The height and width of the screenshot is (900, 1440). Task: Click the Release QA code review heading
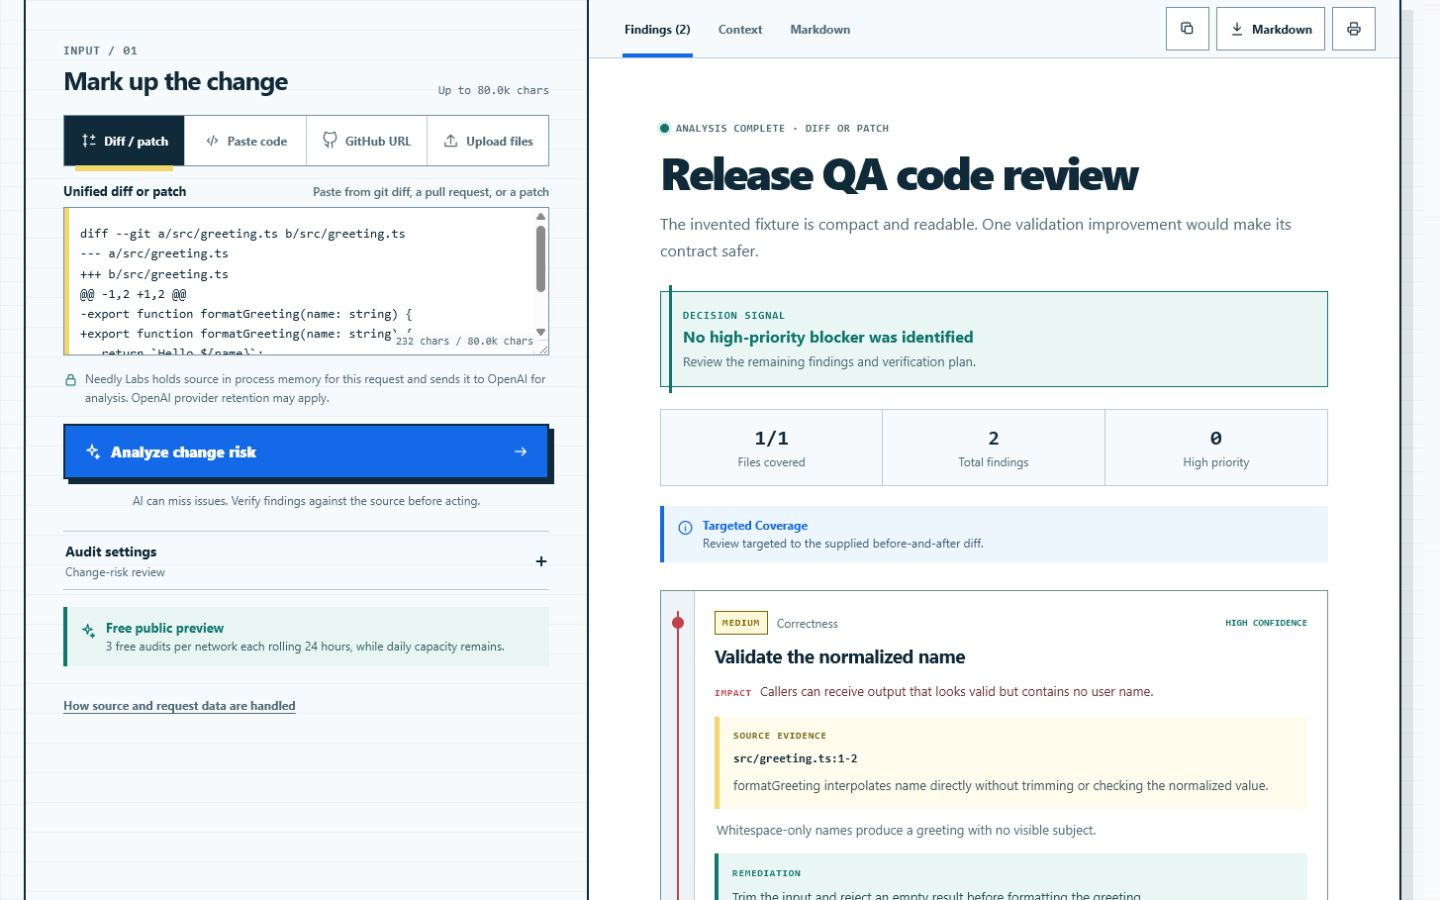pyautogui.click(x=899, y=175)
